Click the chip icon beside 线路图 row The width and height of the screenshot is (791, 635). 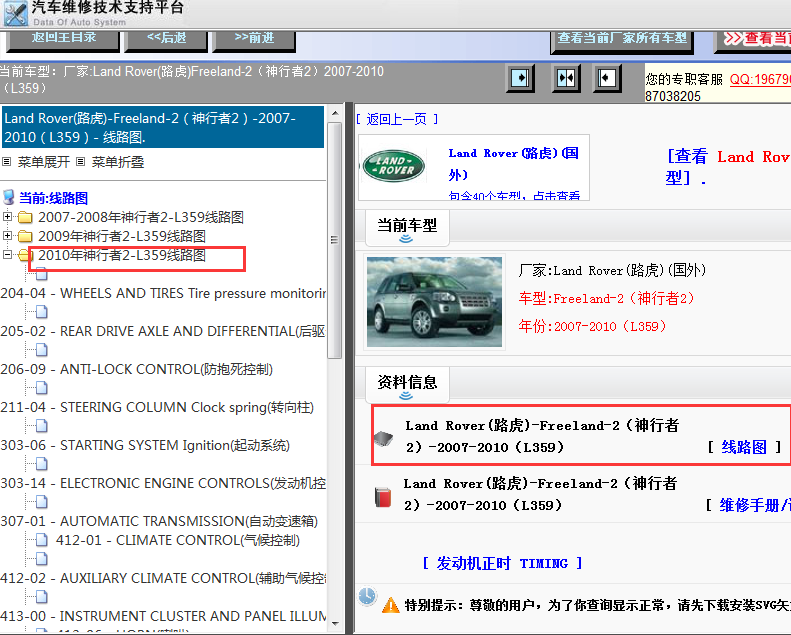(383, 438)
